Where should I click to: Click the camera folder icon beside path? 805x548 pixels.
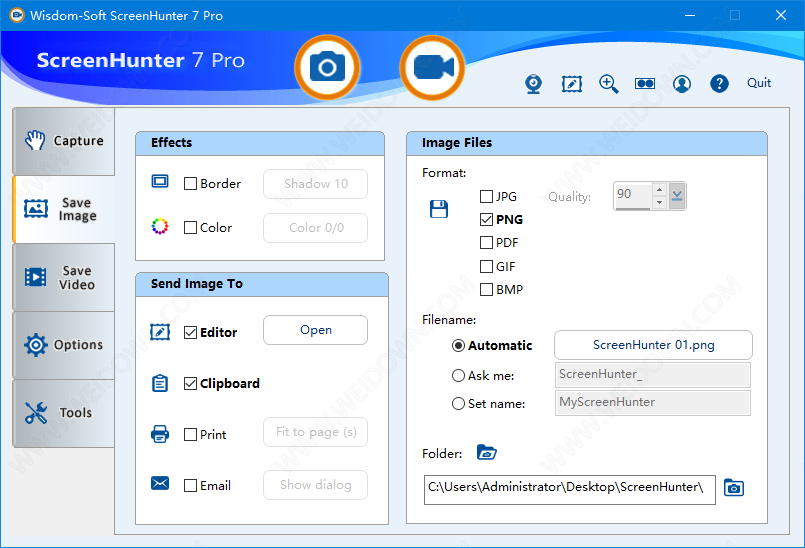734,487
